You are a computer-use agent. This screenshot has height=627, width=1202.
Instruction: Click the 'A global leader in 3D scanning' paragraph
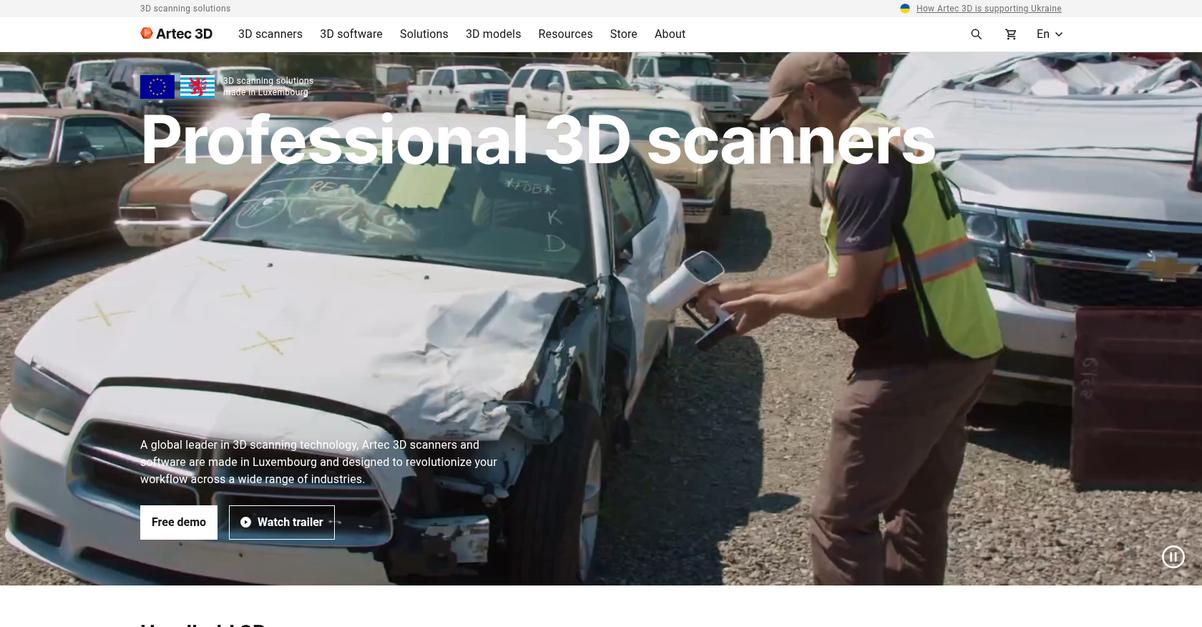pyautogui.click(x=318, y=462)
